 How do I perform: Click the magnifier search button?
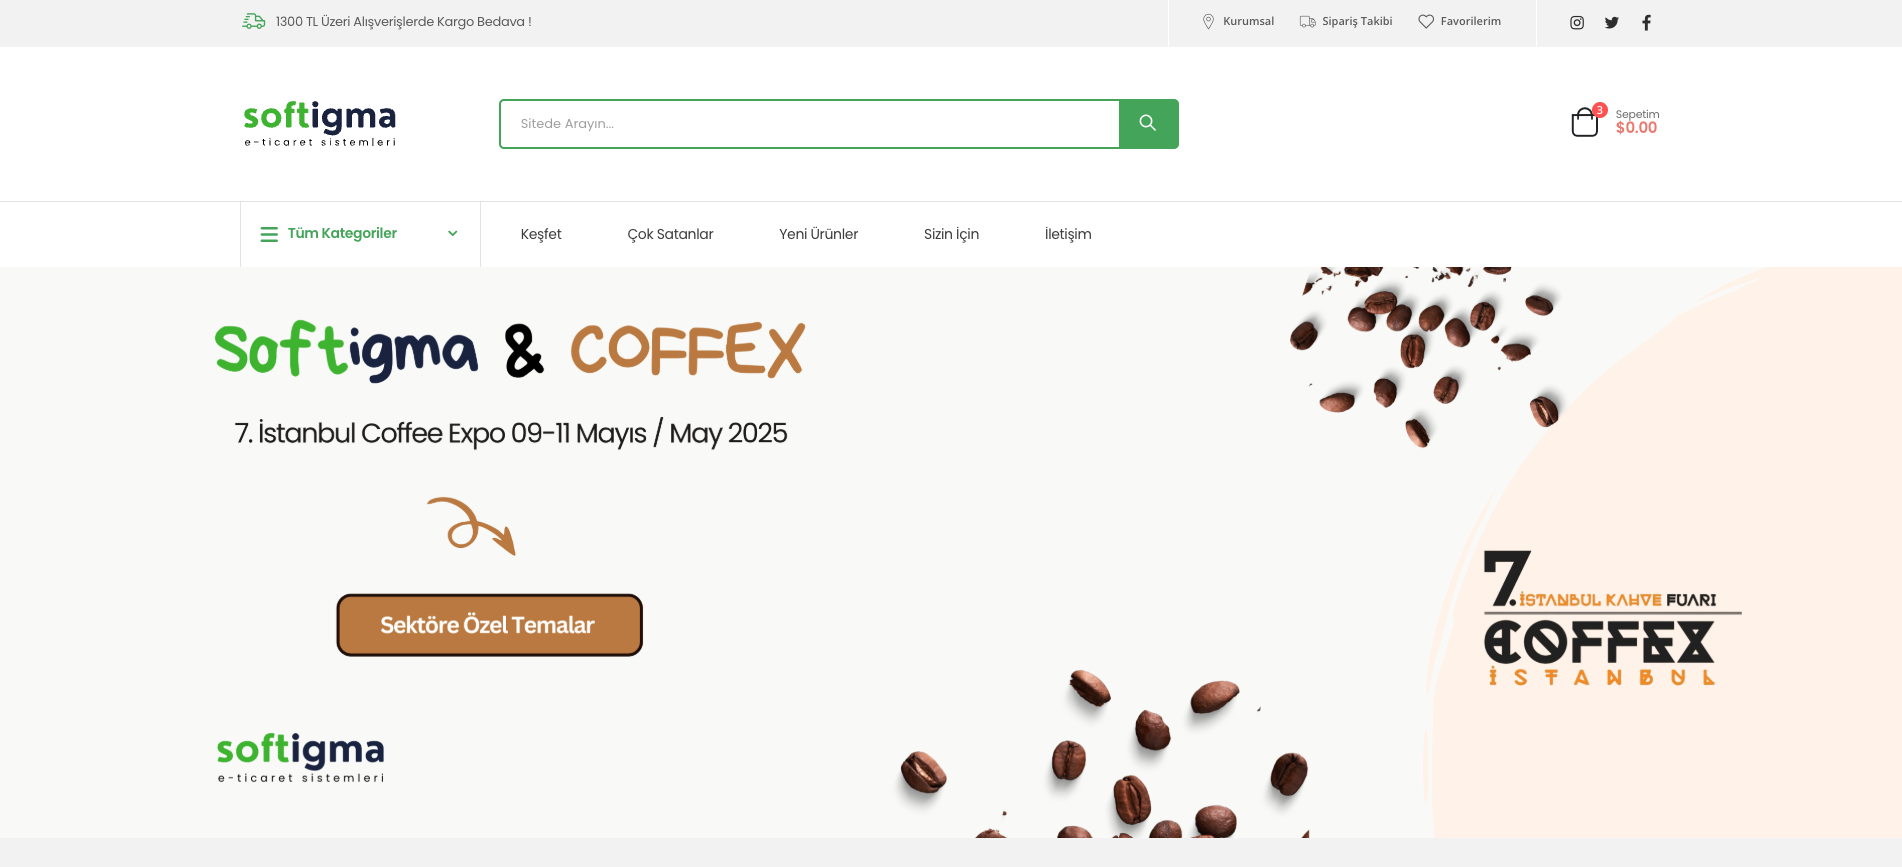[x=1148, y=124]
